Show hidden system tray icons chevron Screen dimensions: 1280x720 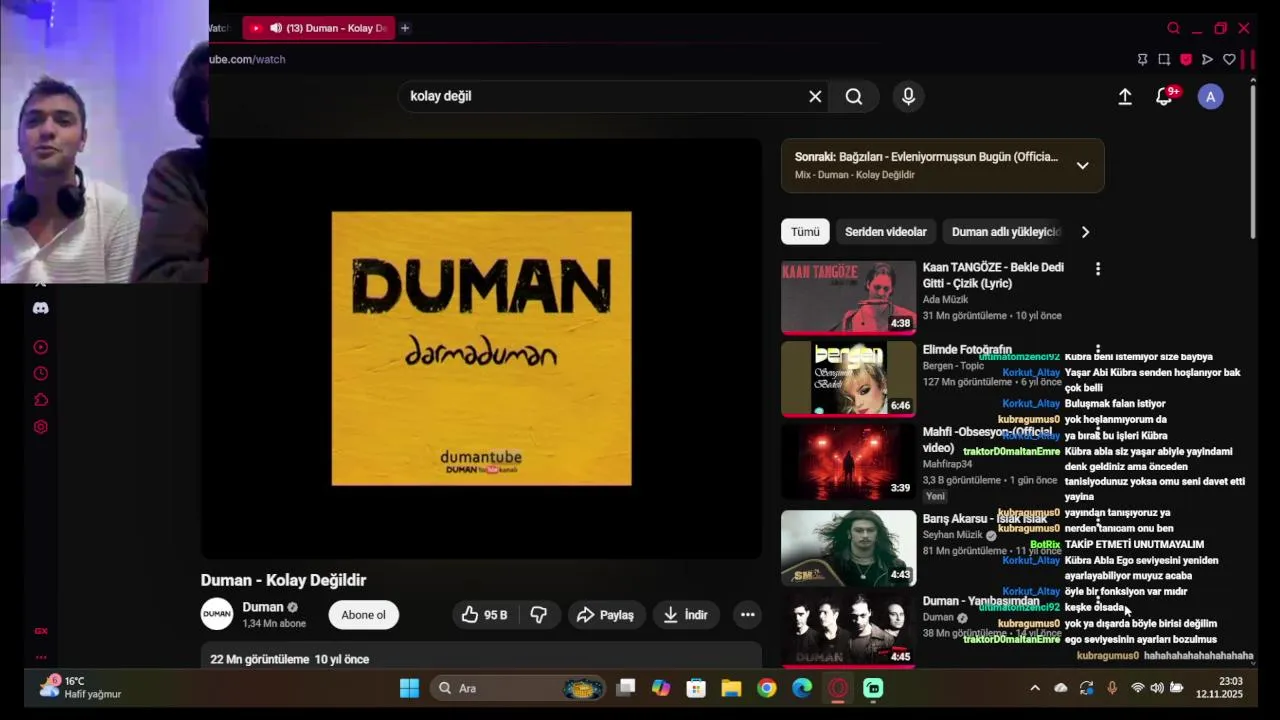coord(1035,688)
